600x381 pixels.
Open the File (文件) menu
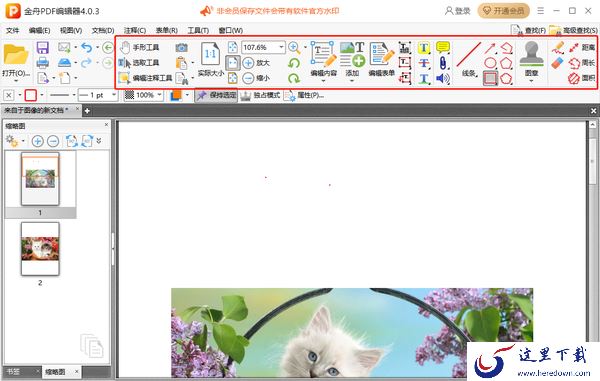(12, 30)
